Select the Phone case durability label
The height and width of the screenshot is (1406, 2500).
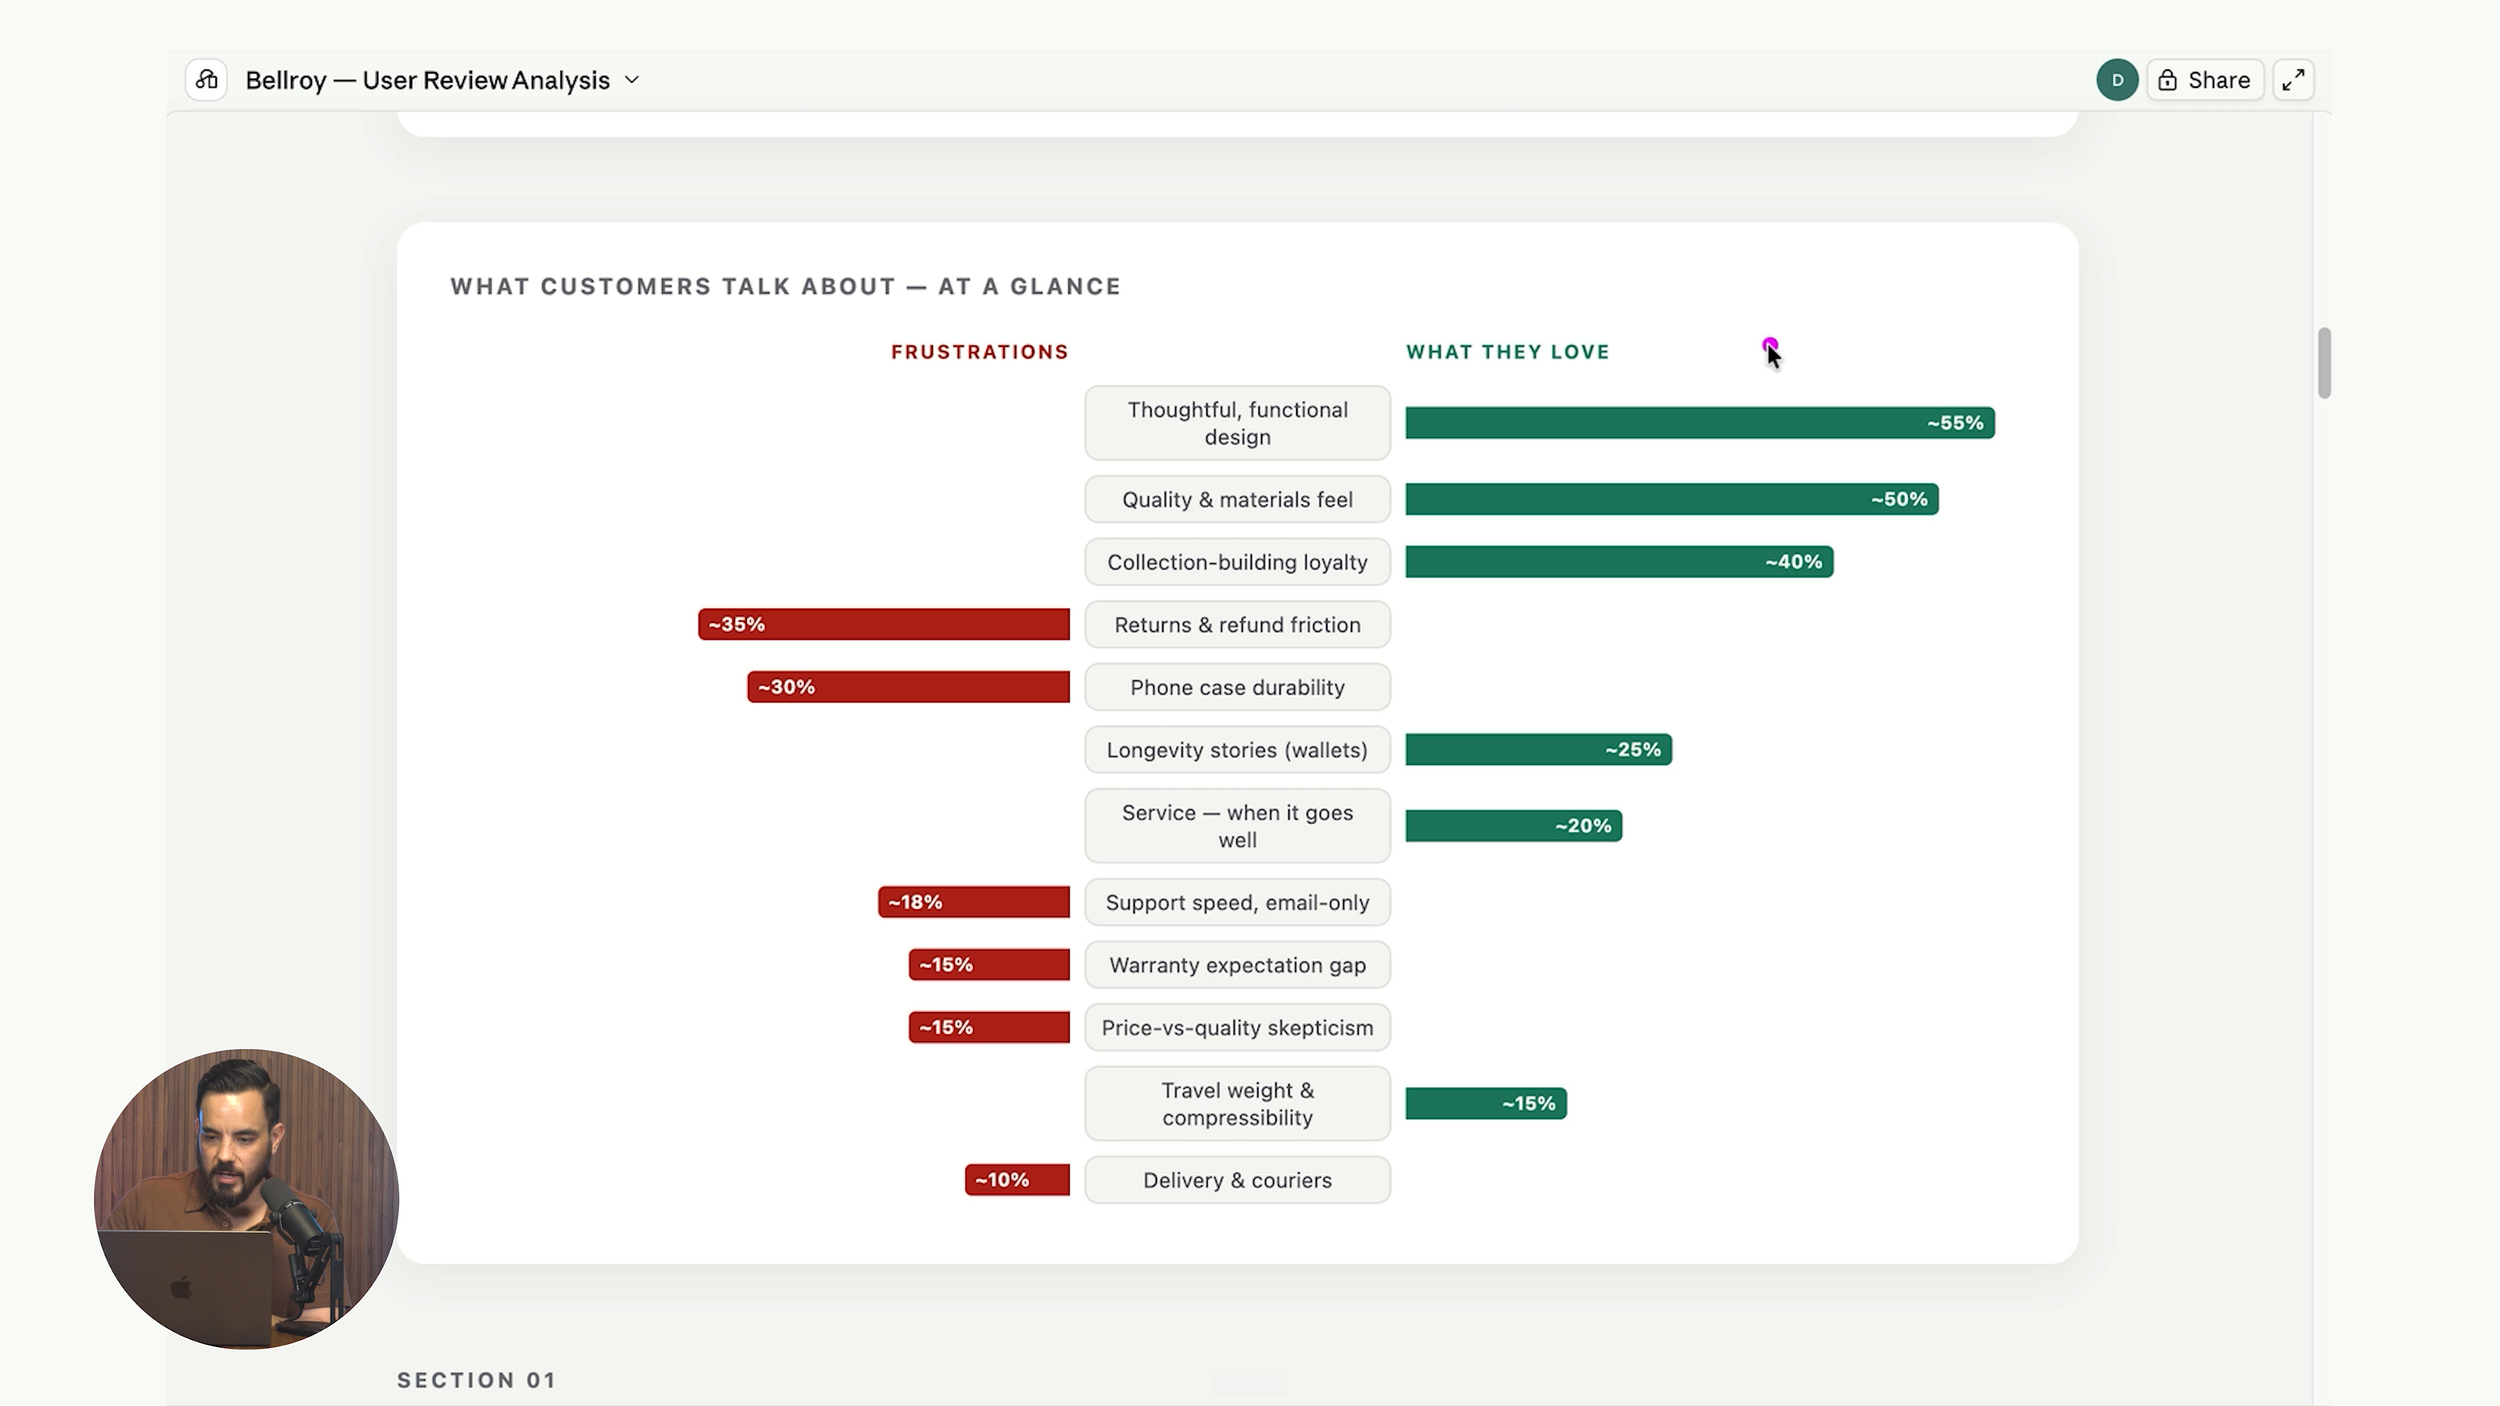tap(1237, 687)
